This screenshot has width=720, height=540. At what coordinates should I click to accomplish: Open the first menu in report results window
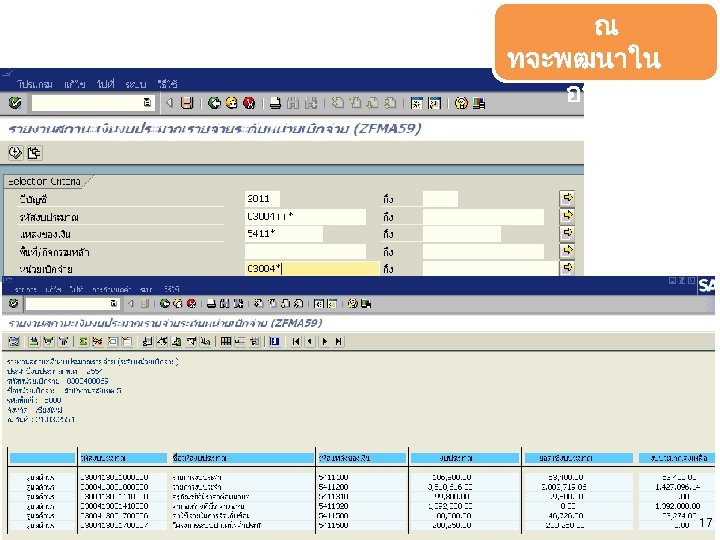(25, 289)
